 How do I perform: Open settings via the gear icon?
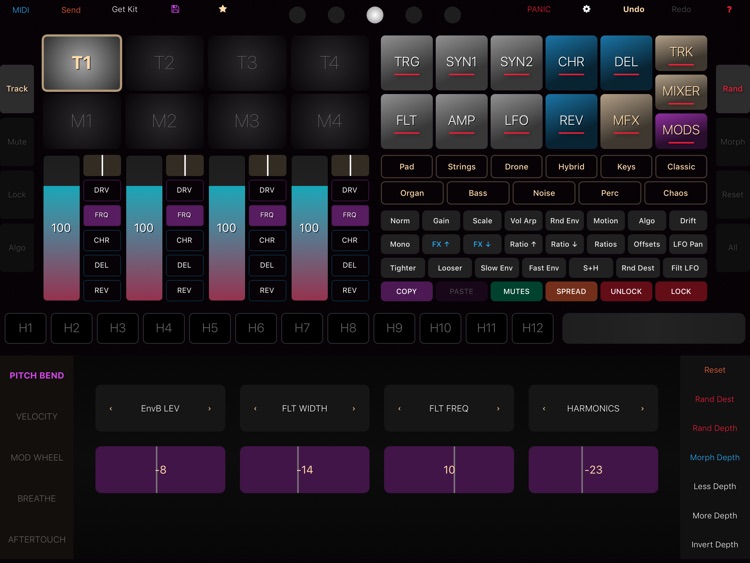[x=586, y=9]
